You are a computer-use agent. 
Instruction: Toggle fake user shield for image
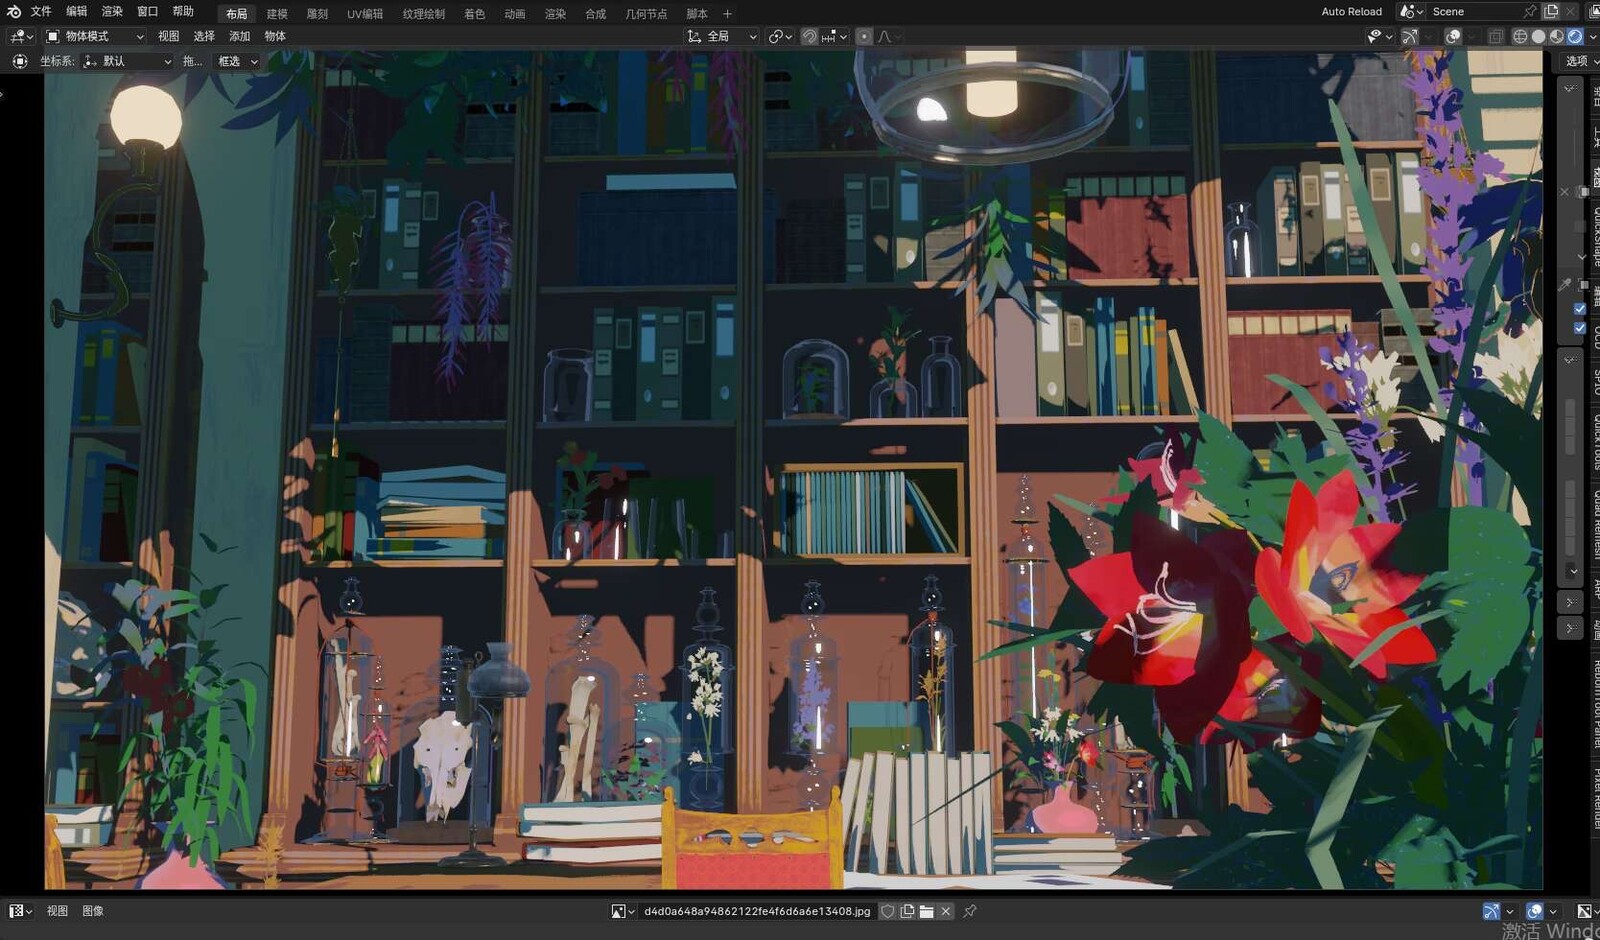pos(888,911)
